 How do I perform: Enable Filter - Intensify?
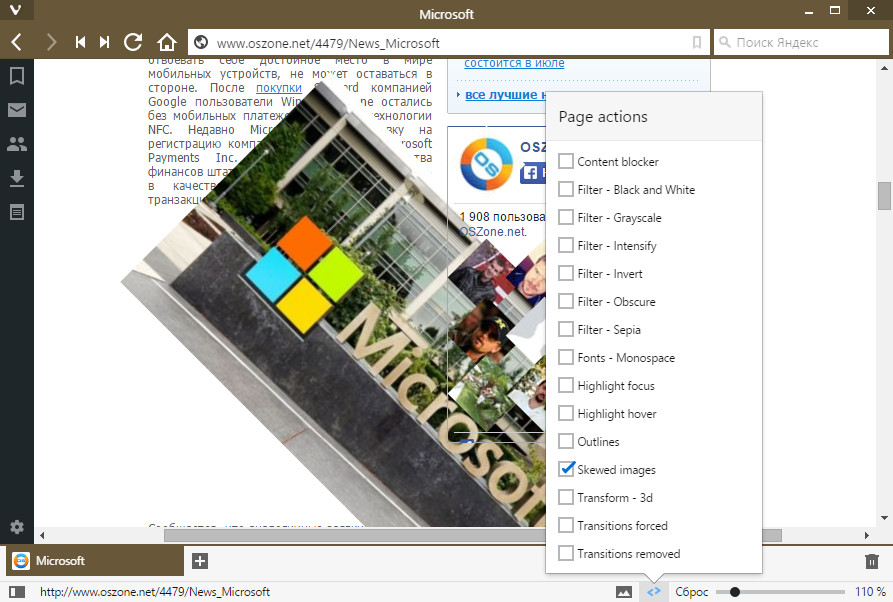pos(566,245)
